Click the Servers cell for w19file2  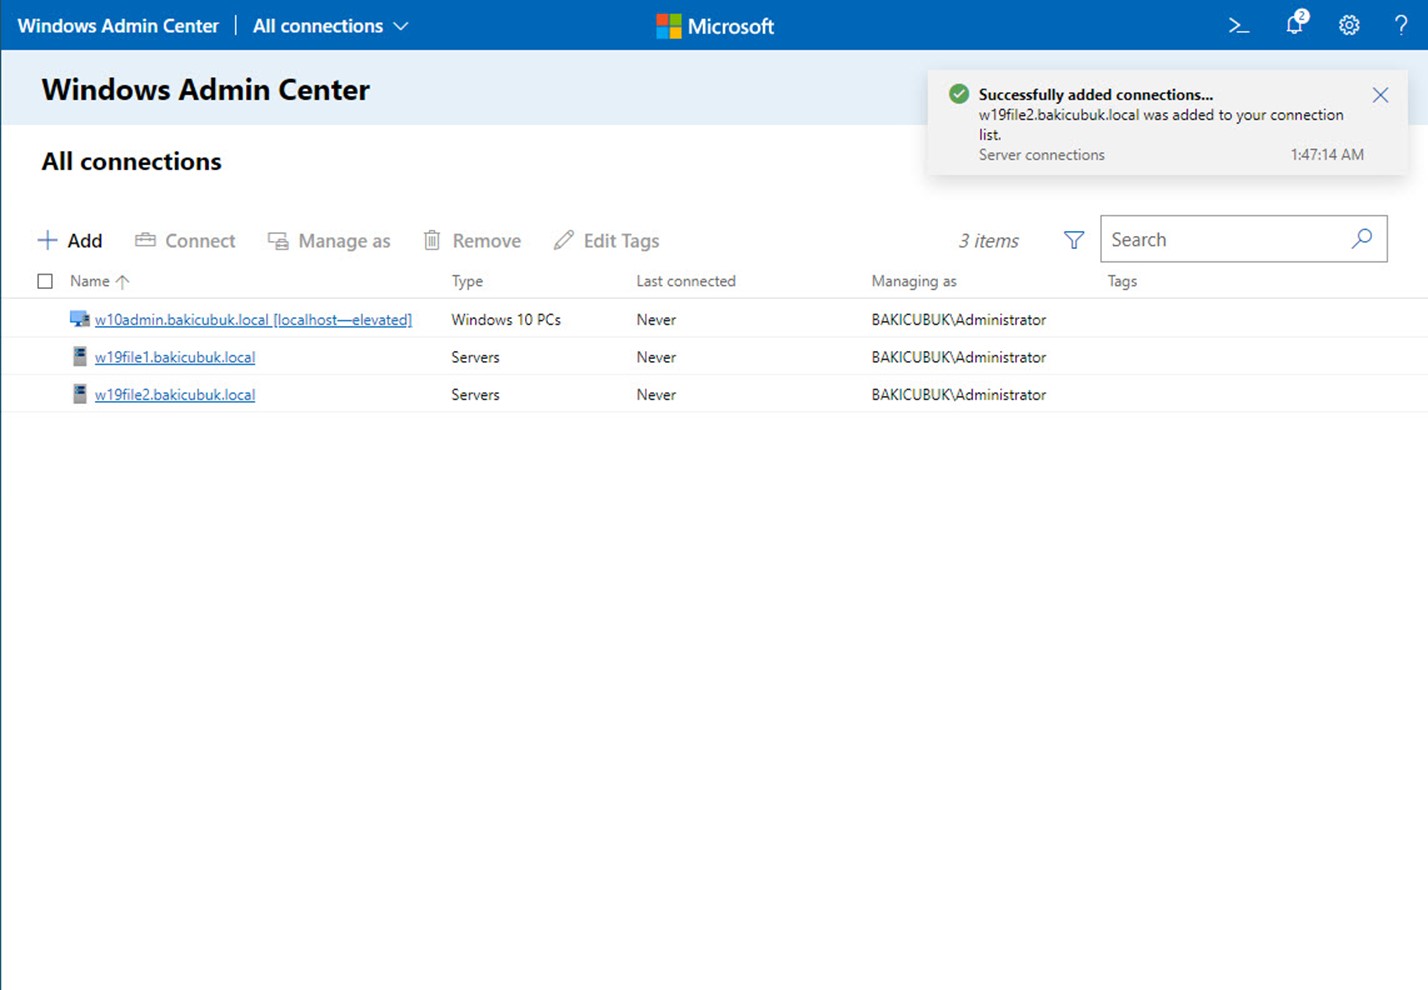[x=475, y=395]
